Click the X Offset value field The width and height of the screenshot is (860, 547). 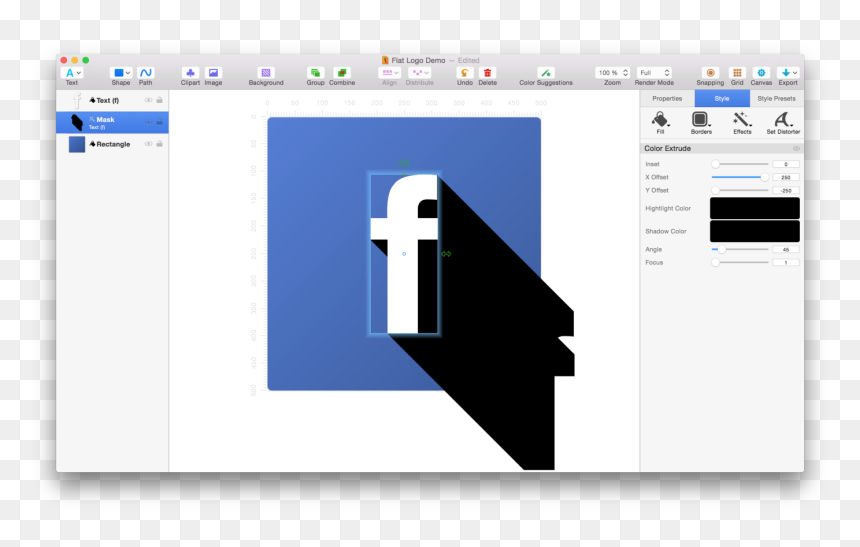[785, 177]
